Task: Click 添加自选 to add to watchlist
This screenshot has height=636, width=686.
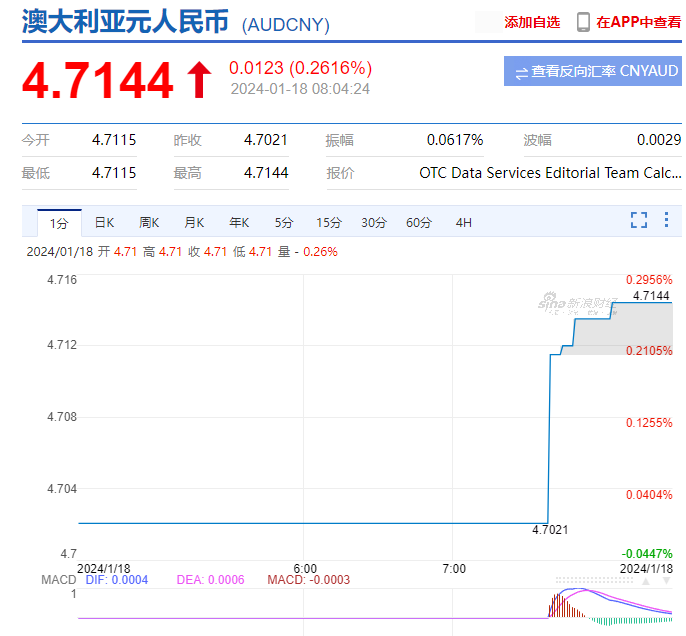Action: (532, 22)
